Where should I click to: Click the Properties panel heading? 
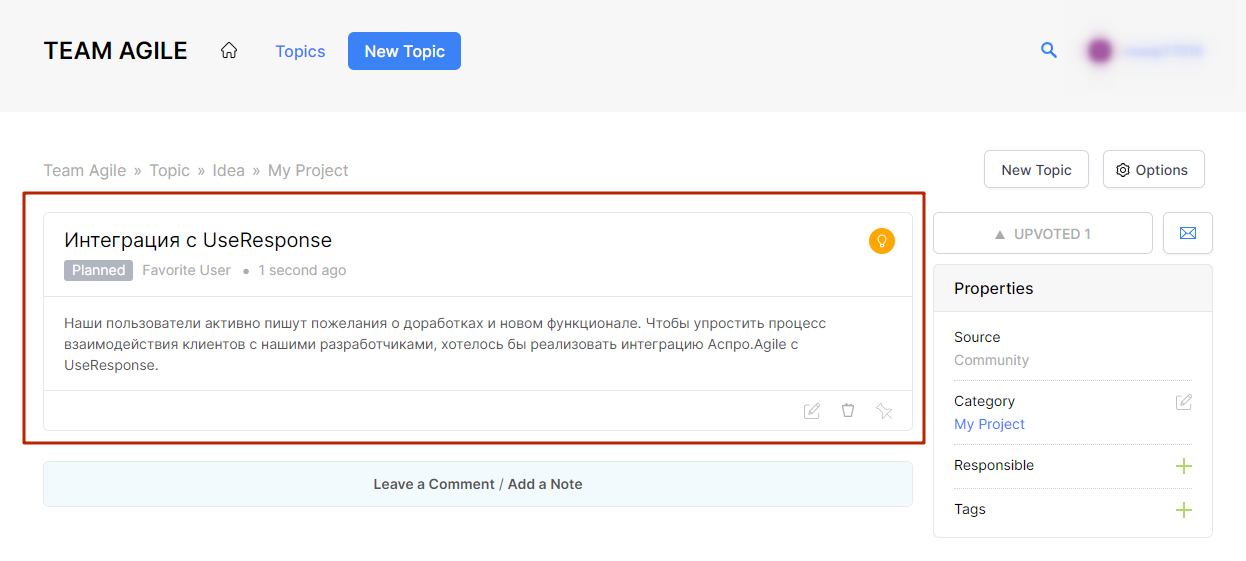(x=994, y=288)
